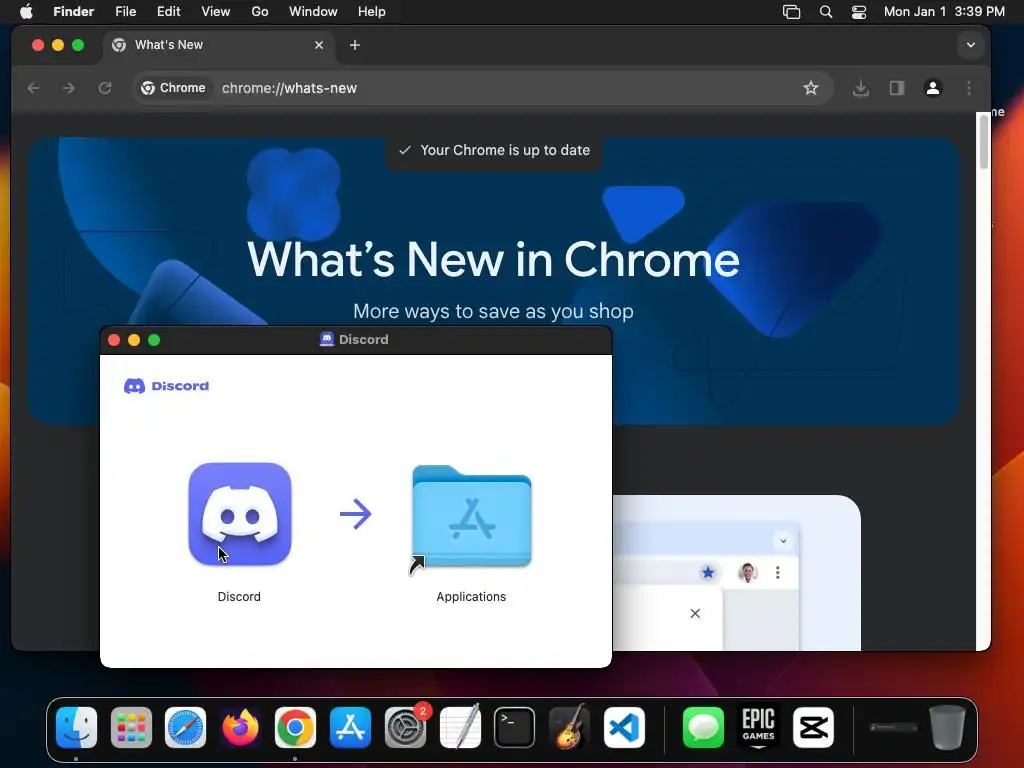Open TextEdit from the Dock
1024x768 pixels.
click(x=460, y=727)
